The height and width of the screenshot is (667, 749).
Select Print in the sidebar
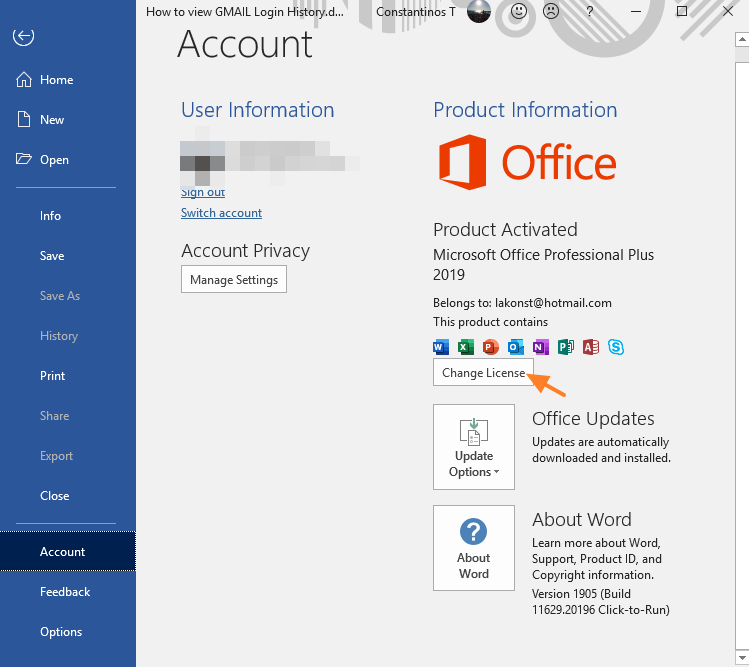point(68,376)
